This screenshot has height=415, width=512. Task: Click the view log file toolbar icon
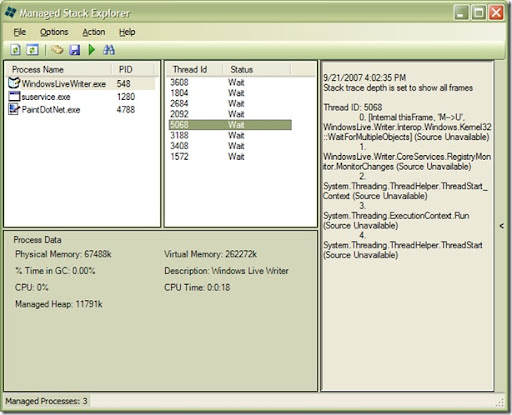click(x=57, y=50)
